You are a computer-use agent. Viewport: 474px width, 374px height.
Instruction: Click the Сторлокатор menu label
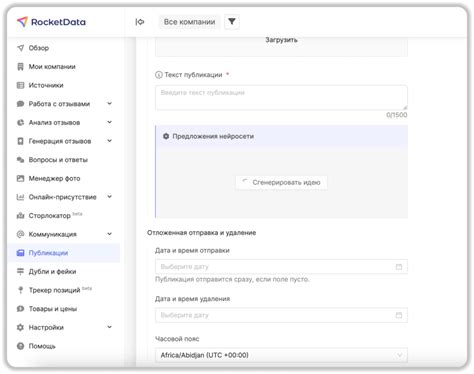(x=49, y=216)
